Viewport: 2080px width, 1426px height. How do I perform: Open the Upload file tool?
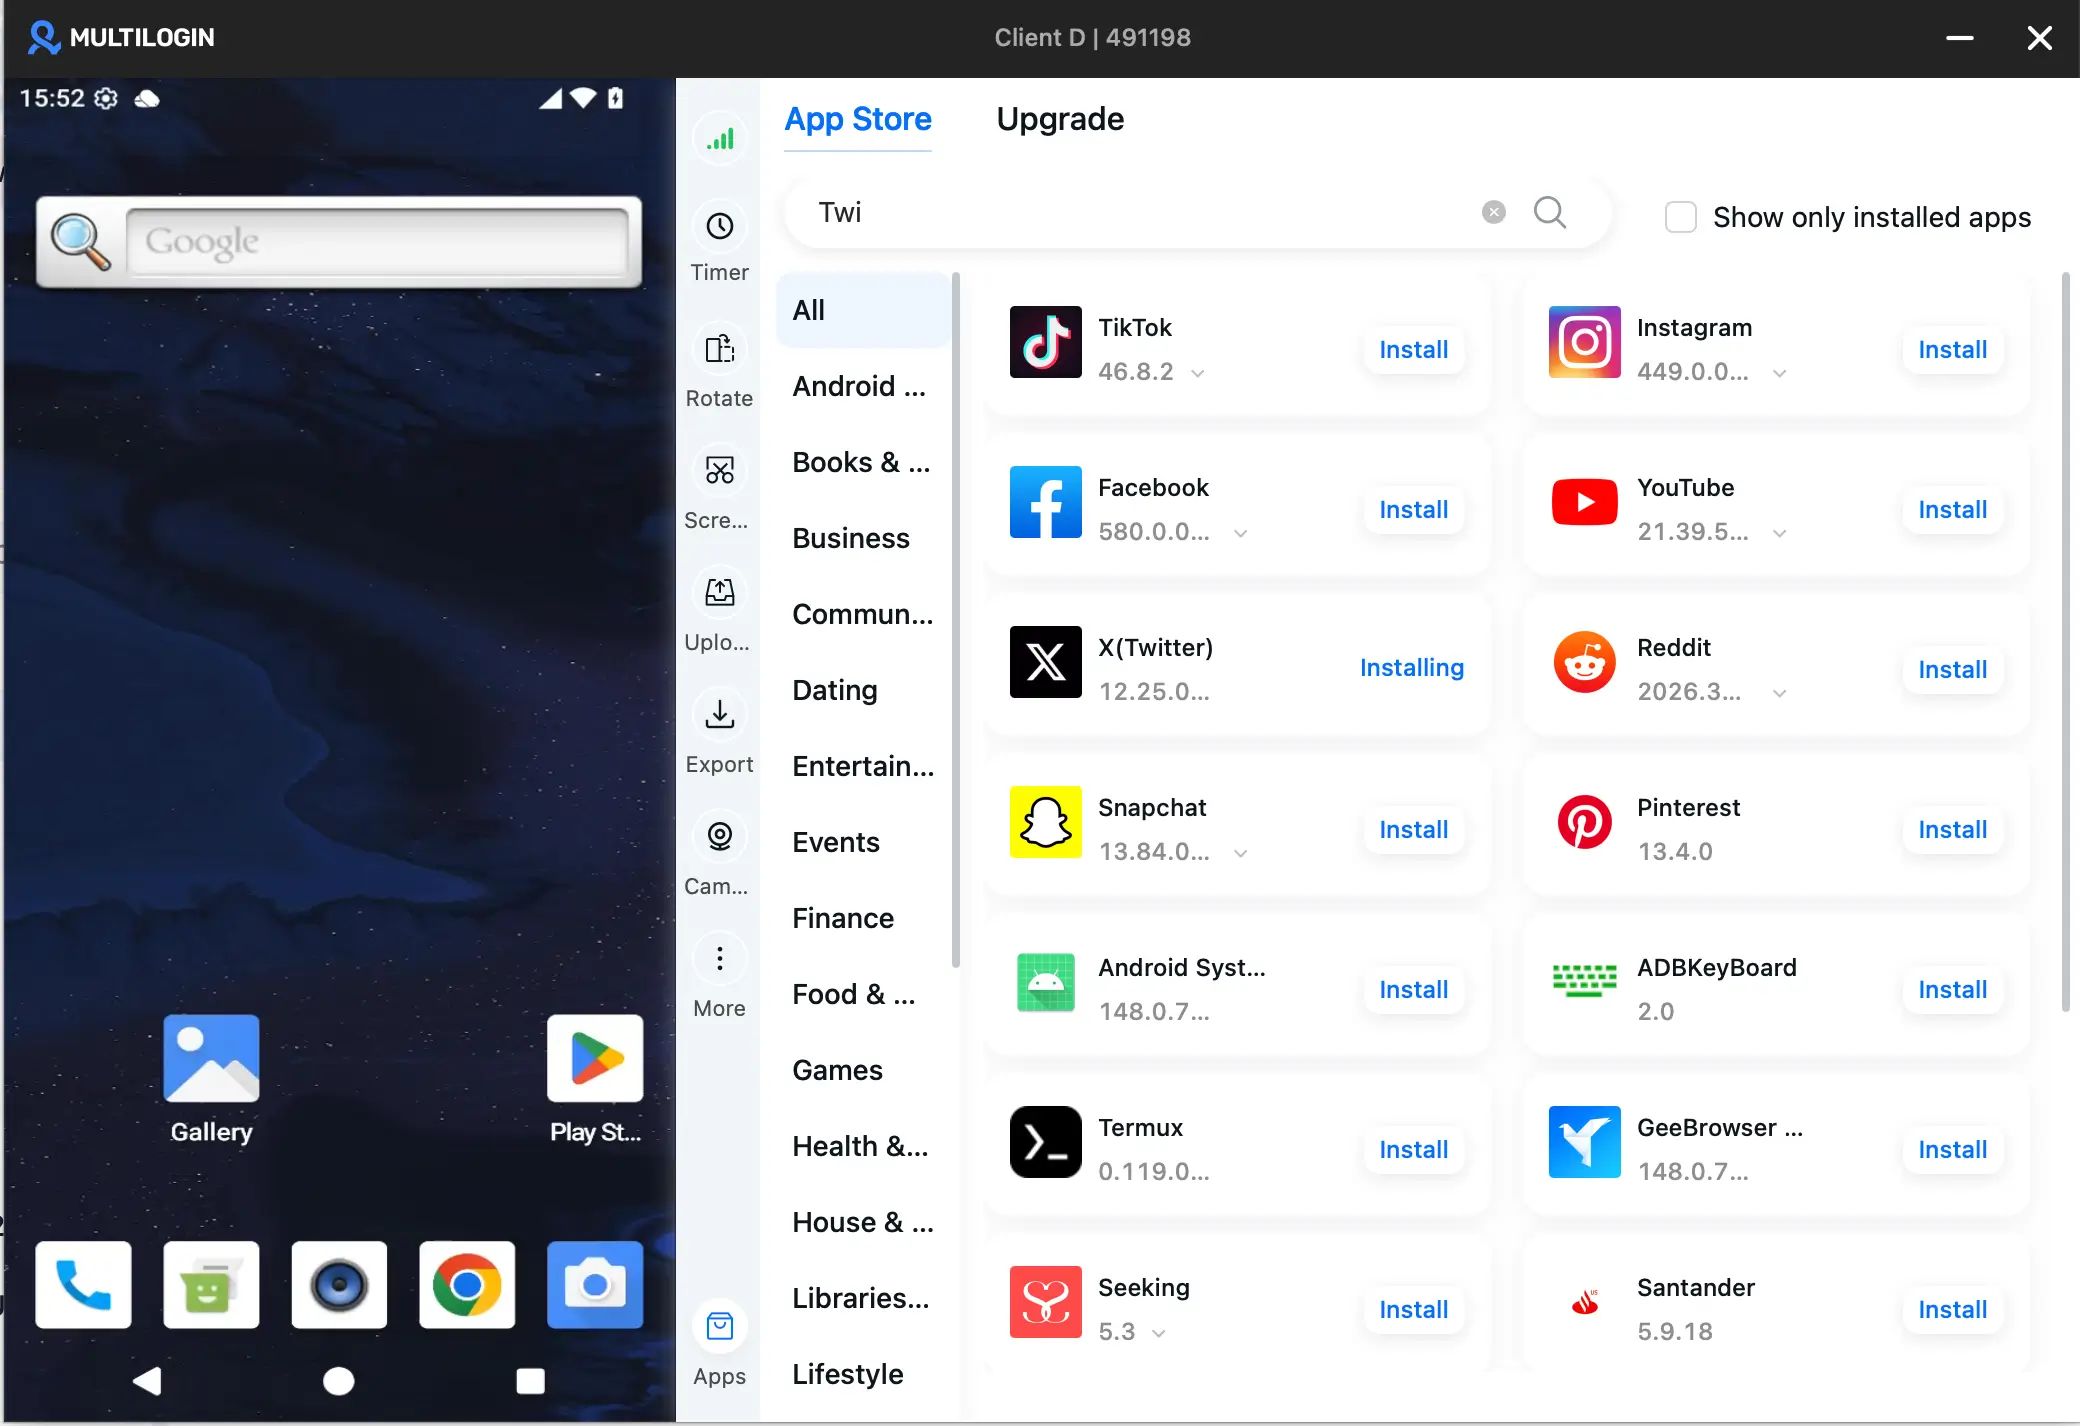(719, 593)
